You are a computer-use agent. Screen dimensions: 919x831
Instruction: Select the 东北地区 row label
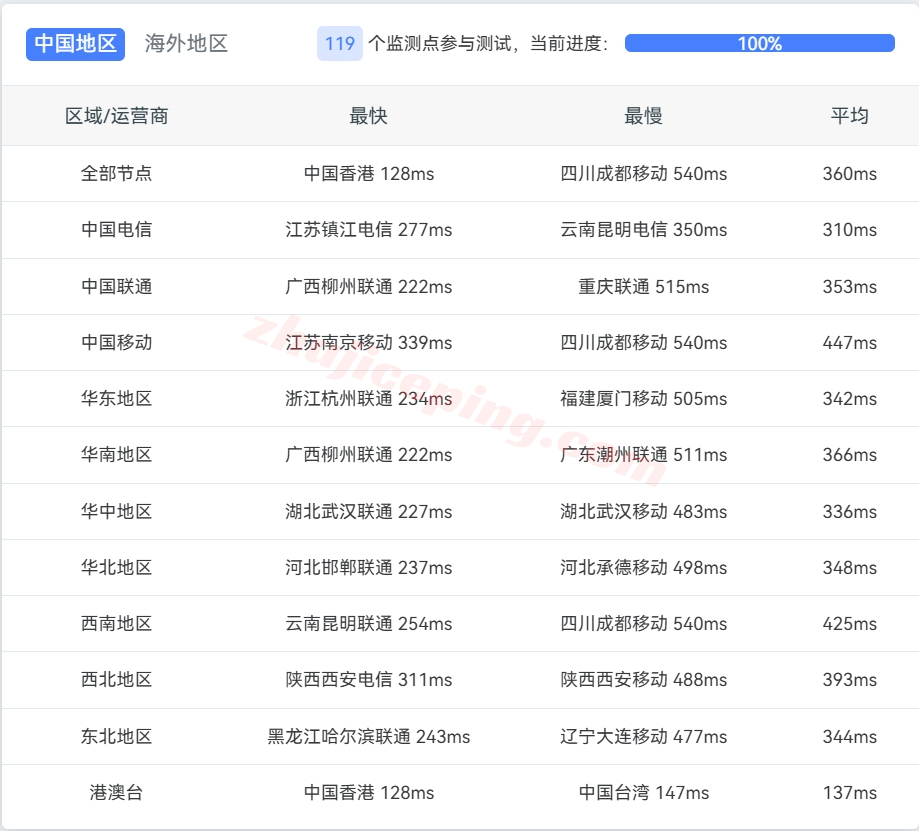[117, 737]
